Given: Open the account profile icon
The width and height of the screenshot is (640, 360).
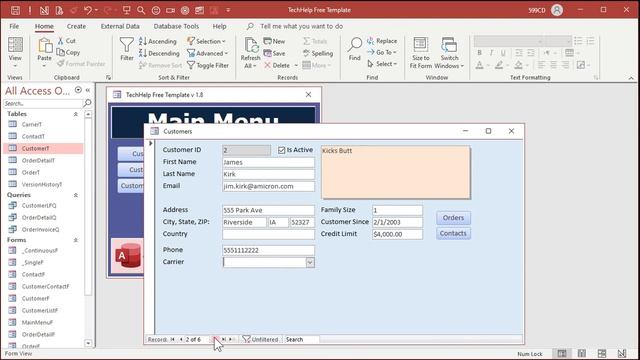Looking at the screenshot, I should [x=557, y=10].
